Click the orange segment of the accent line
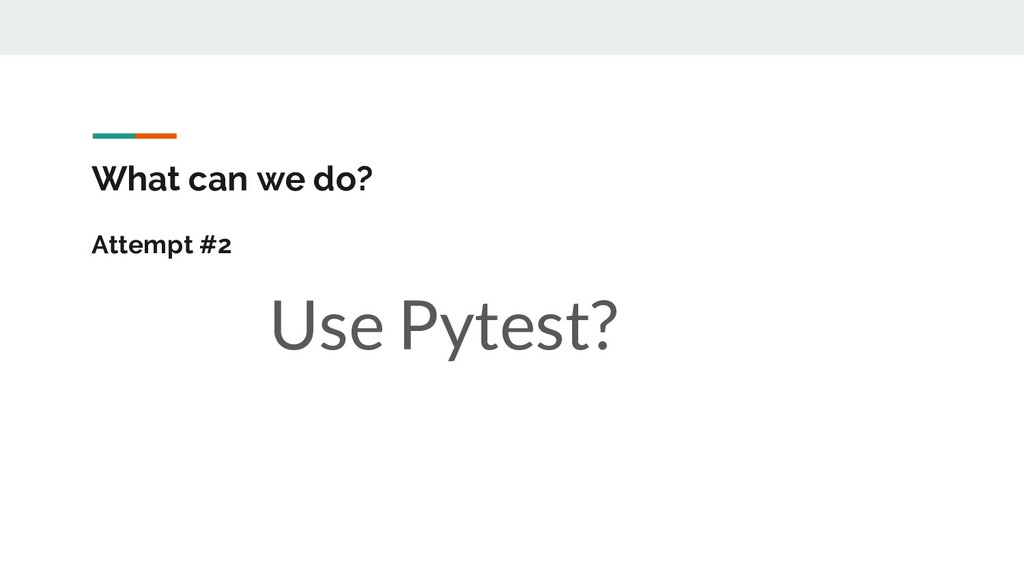 coord(156,135)
